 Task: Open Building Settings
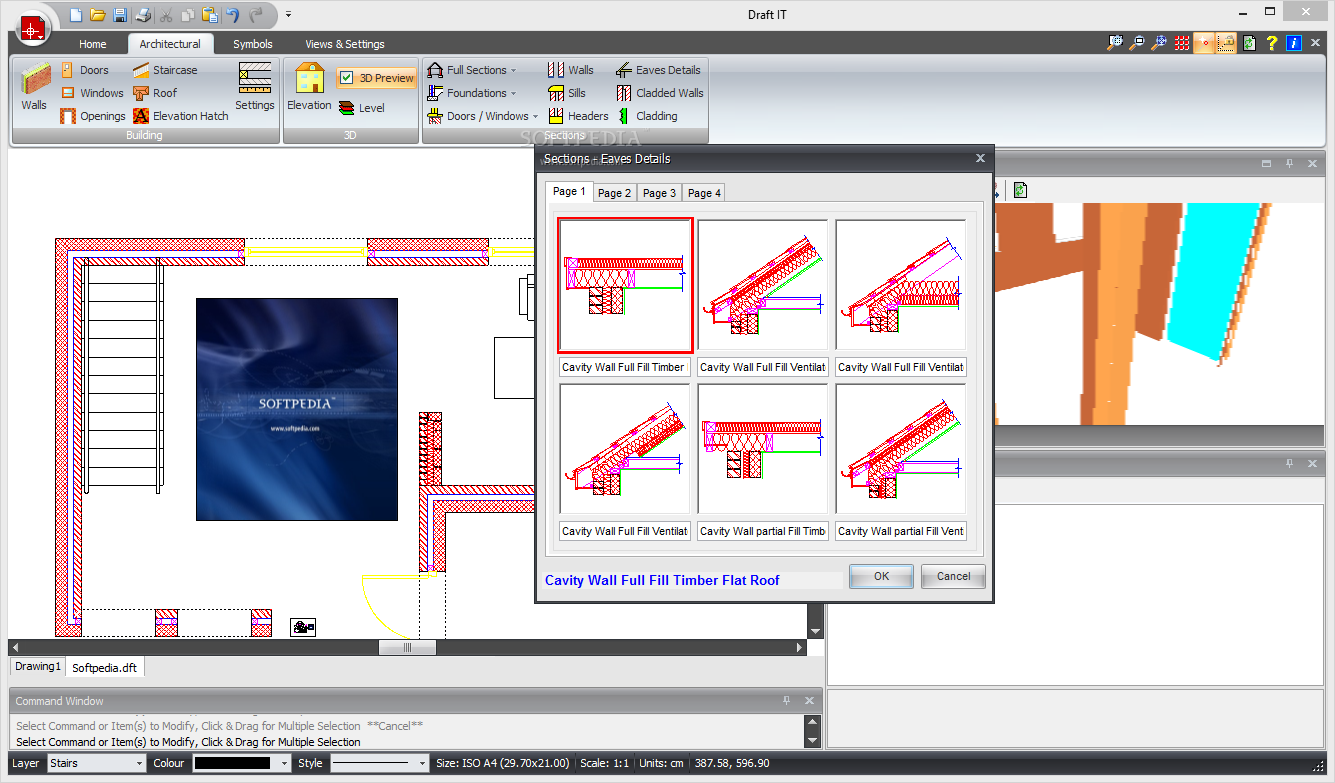click(x=255, y=86)
